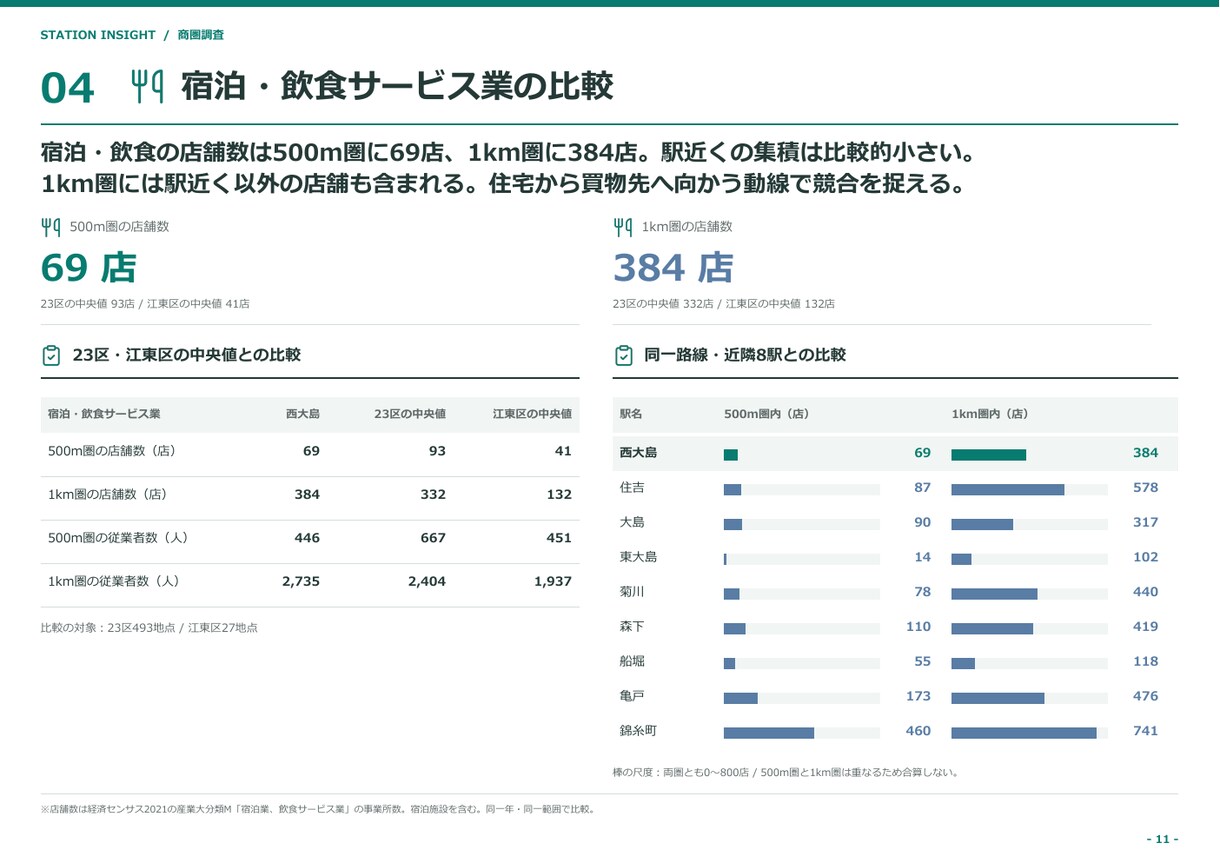Click the 森下 station row label
1220x863 pixels.
point(632,627)
